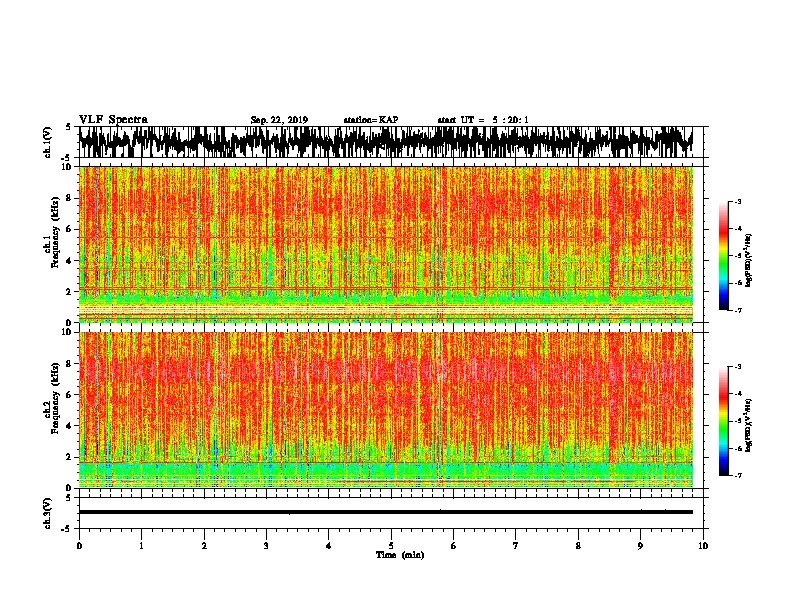
Task: Click the 'start UT = 5:20:1' text
Action: (x=483, y=120)
